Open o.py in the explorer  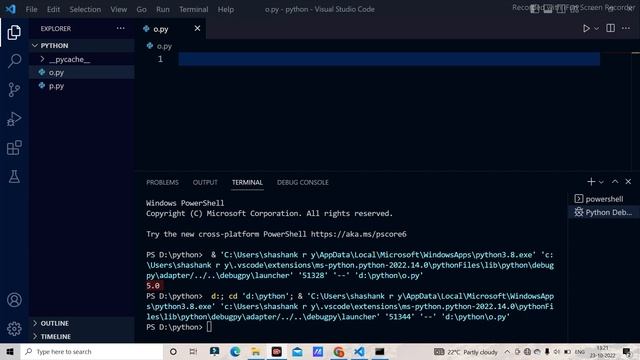coord(82,72)
